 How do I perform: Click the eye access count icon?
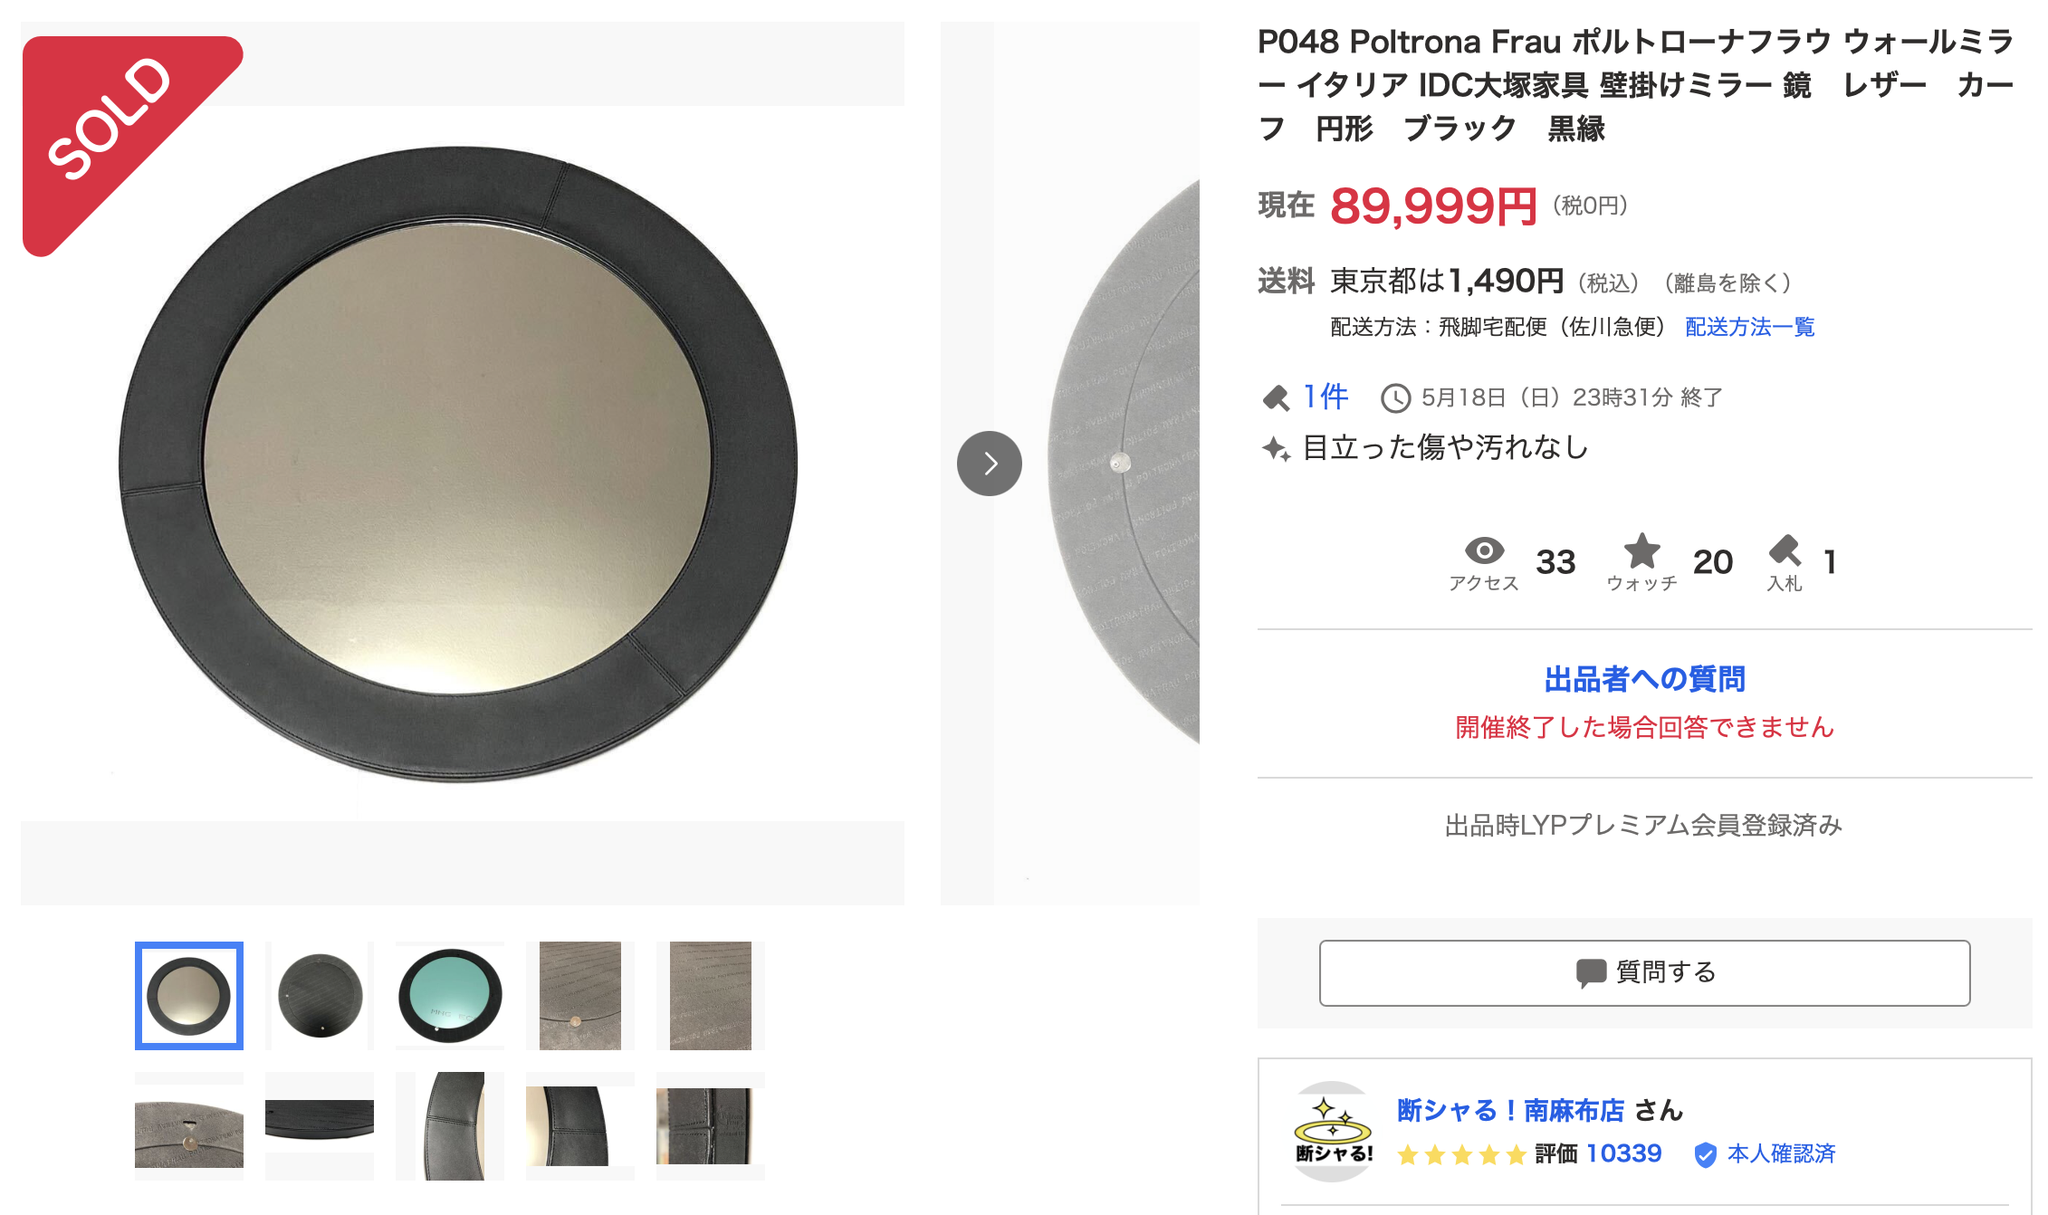click(x=1484, y=550)
